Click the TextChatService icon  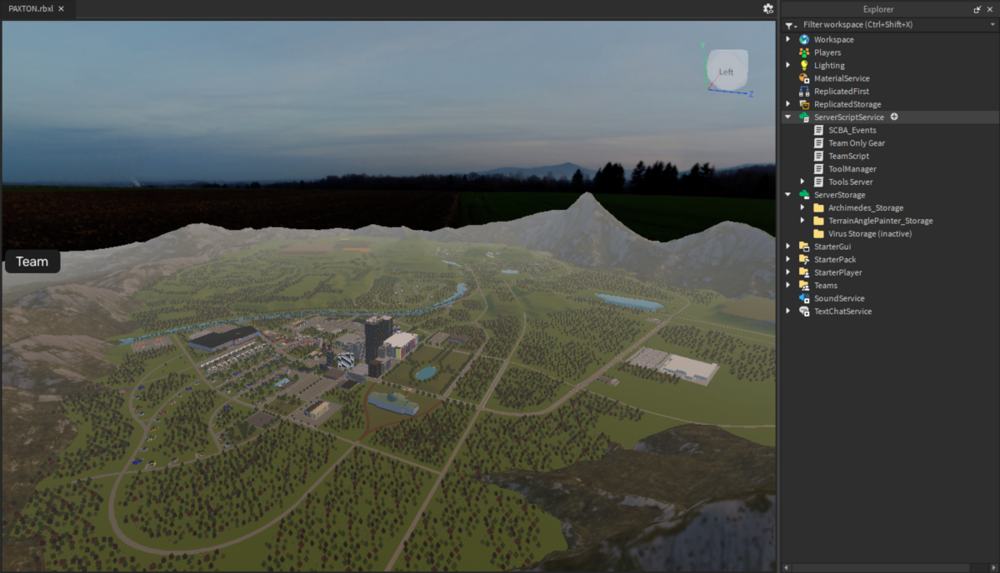click(x=804, y=311)
